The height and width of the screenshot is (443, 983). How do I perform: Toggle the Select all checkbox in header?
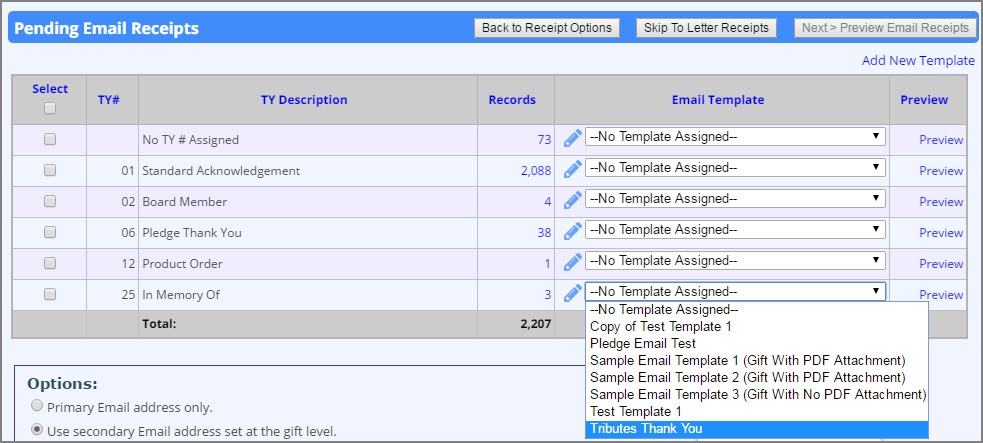(x=50, y=108)
